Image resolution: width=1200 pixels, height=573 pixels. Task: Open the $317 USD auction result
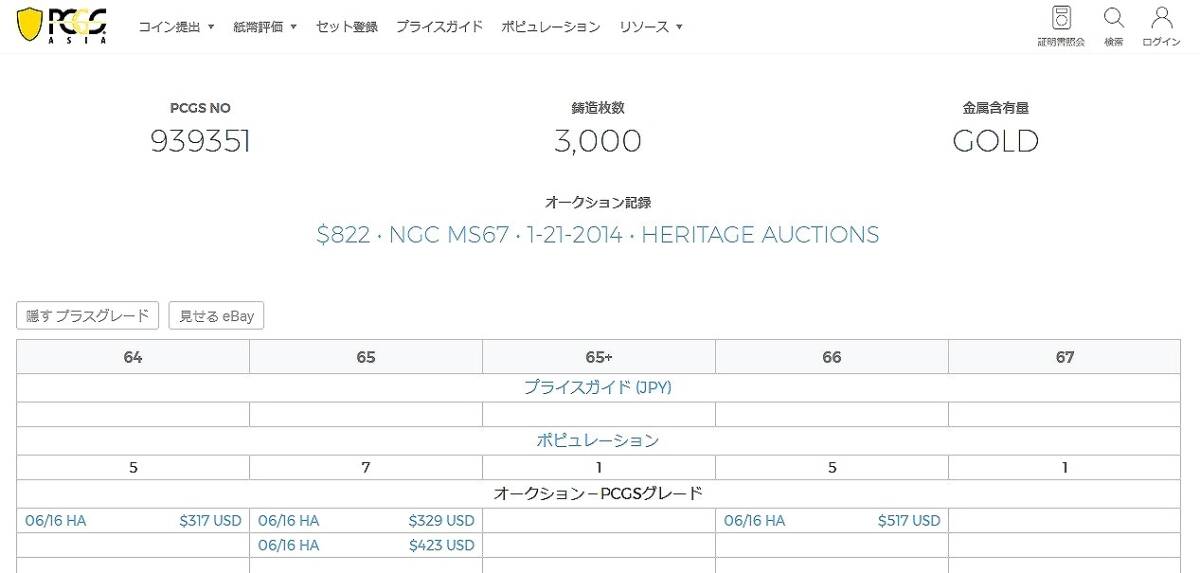pos(210,521)
